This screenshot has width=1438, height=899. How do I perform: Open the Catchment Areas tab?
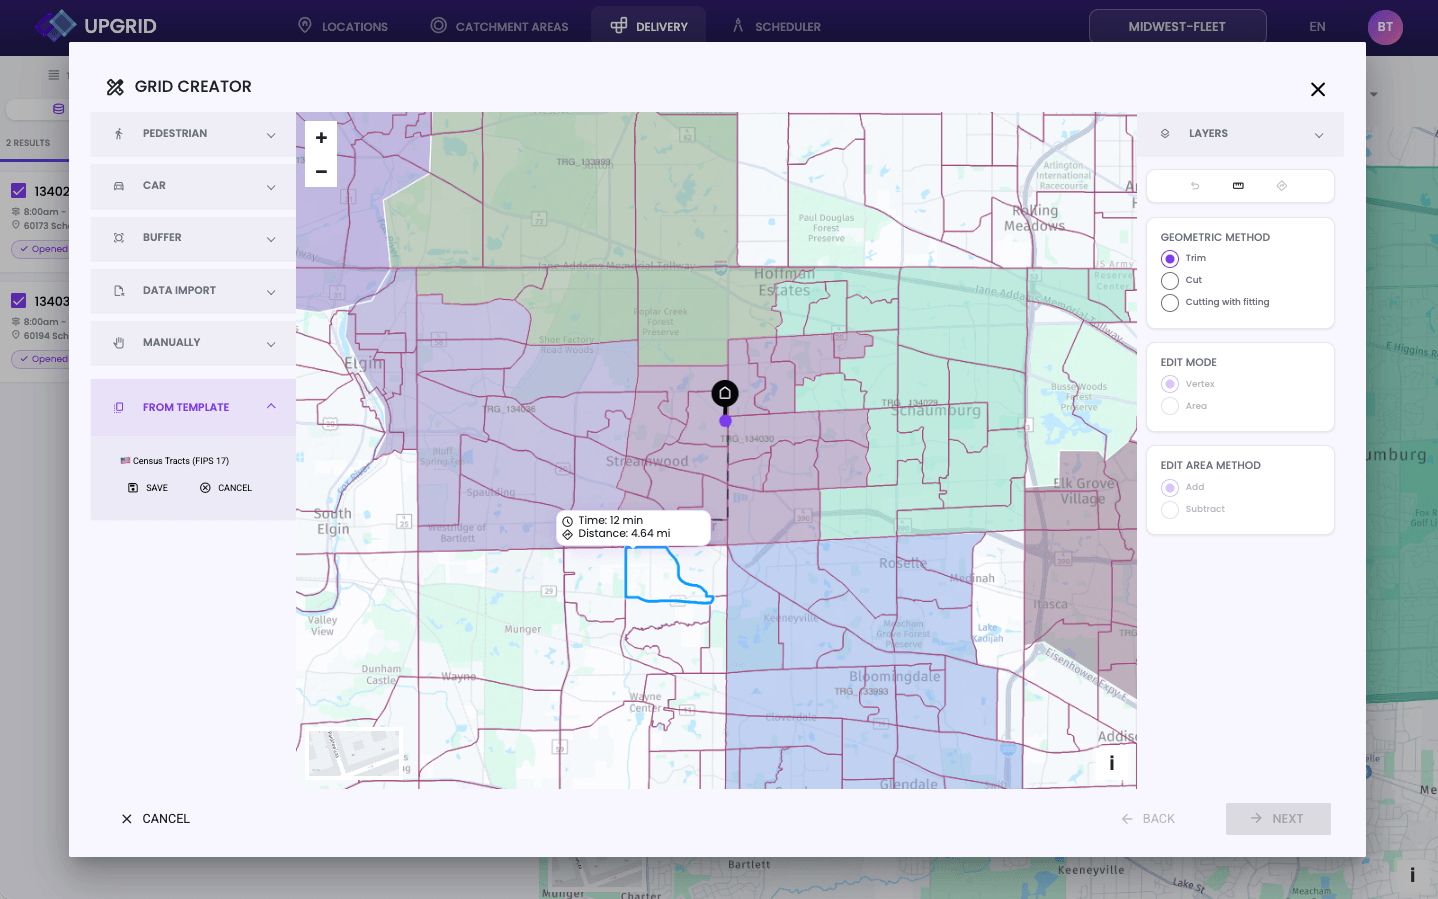pyautogui.click(x=499, y=26)
